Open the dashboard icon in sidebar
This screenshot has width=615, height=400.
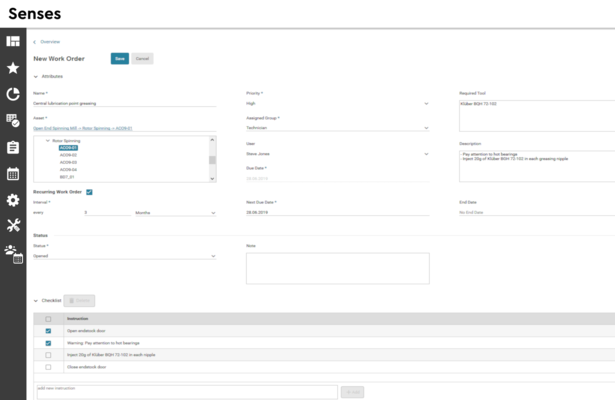point(13,41)
